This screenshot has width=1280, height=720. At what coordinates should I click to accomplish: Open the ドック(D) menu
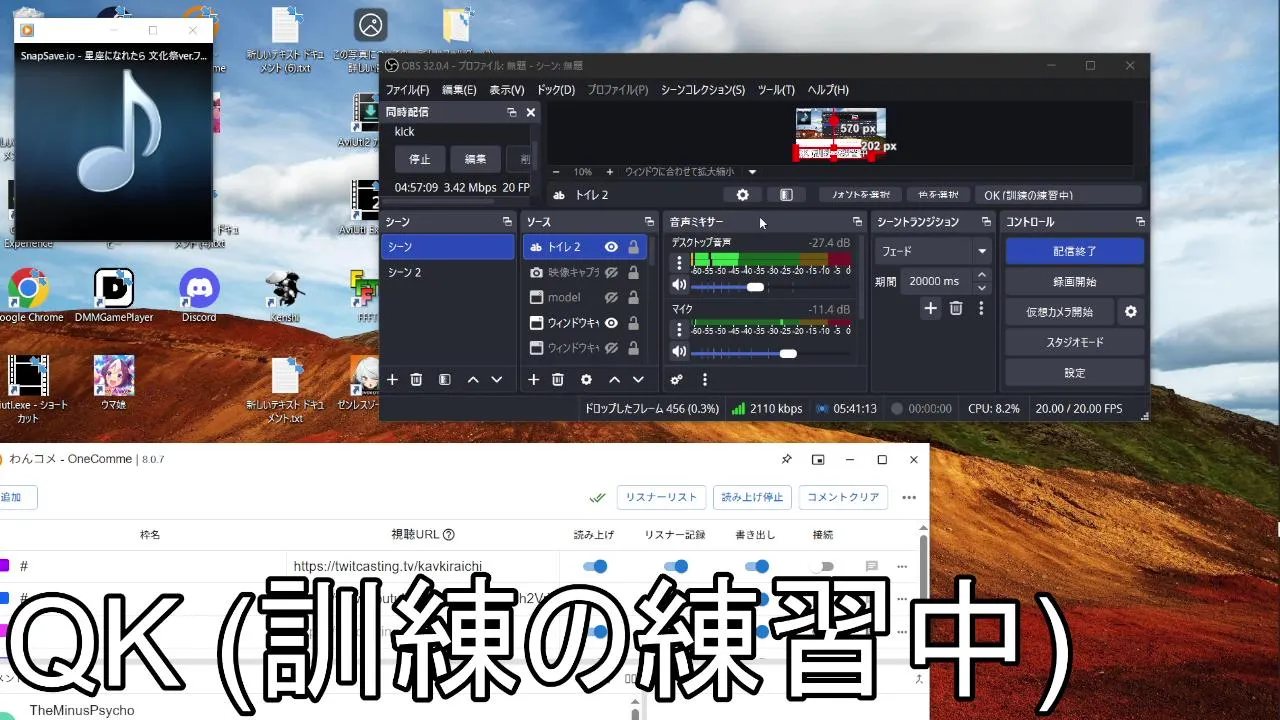click(556, 90)
